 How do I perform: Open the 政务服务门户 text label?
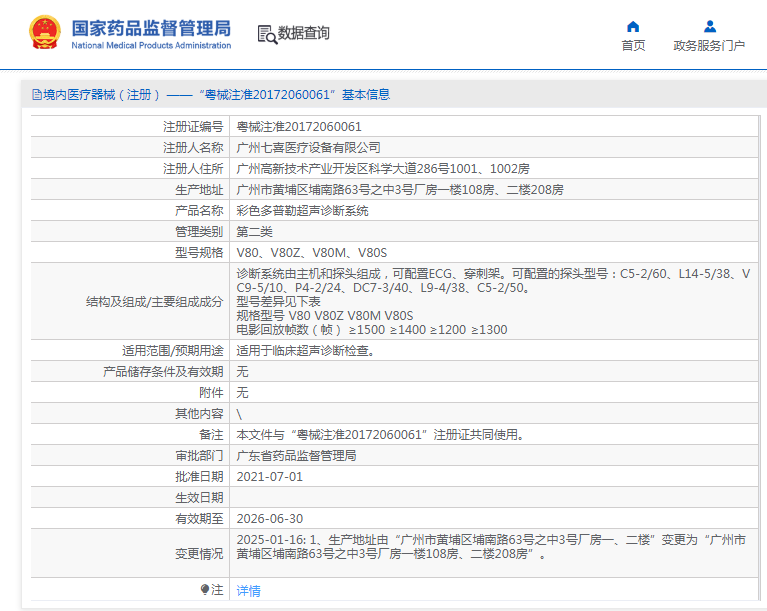click(x=709, y=46)
